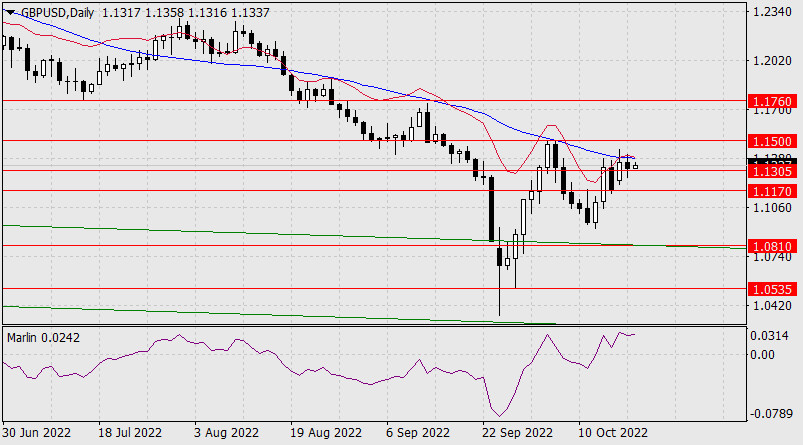Click the 22 Sep 2022 date label
Image resolution: width=803 pixels, height=445 pixels.
517,434
